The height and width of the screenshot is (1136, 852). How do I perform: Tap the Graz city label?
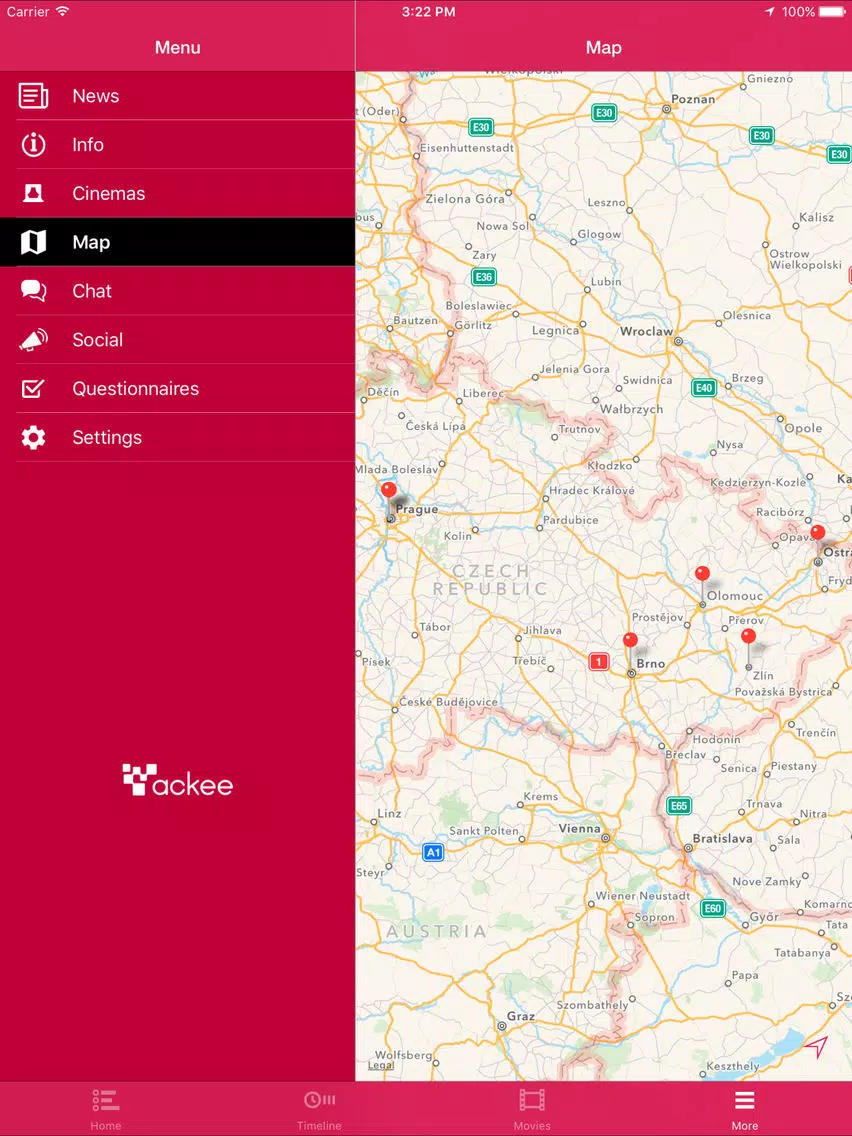521,1016
